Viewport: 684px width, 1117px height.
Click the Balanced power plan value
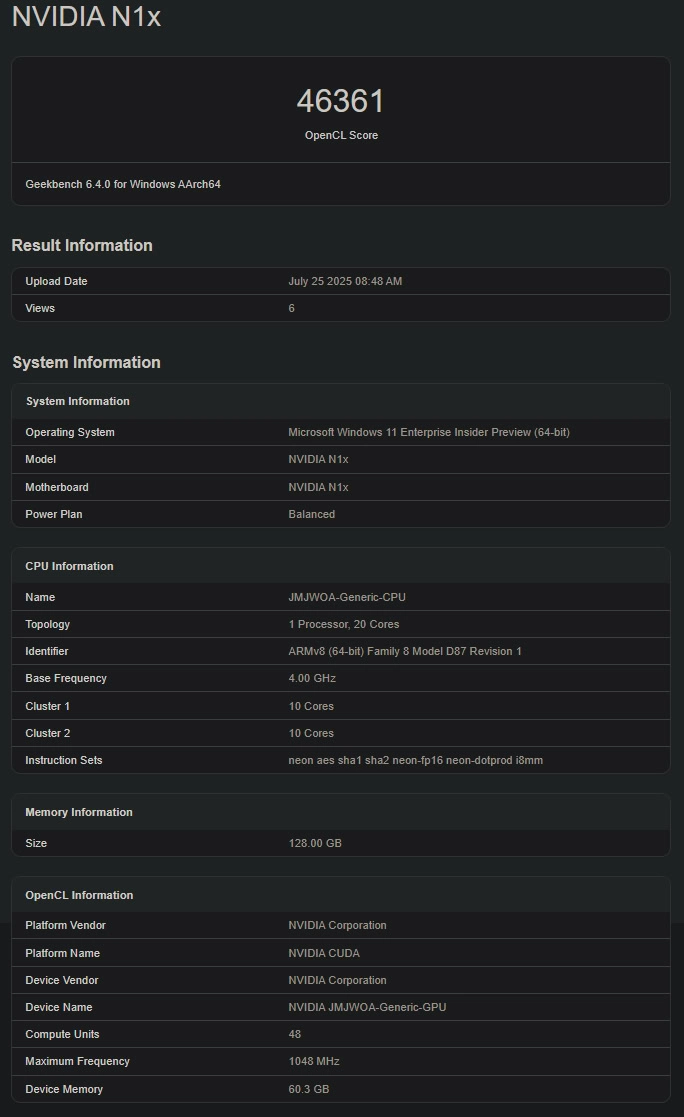click(x=311, y=514)
